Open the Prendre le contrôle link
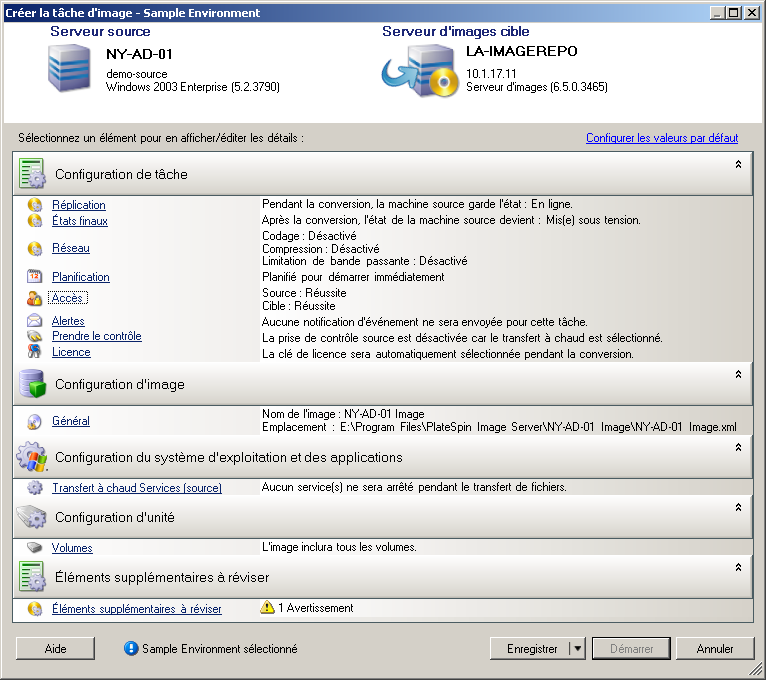Screen dimensions: 766x680 point(97,336)
